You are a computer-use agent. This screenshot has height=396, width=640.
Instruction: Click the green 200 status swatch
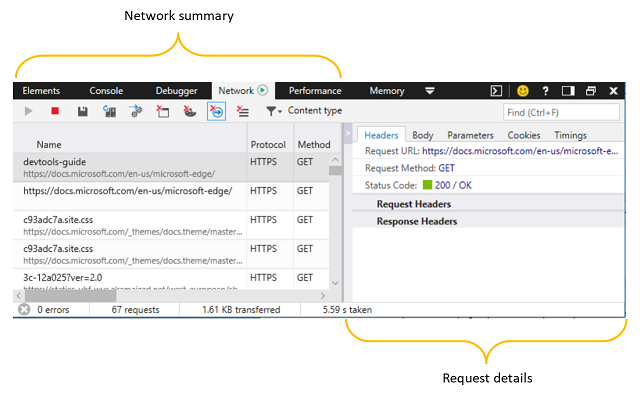coord(427,185)
